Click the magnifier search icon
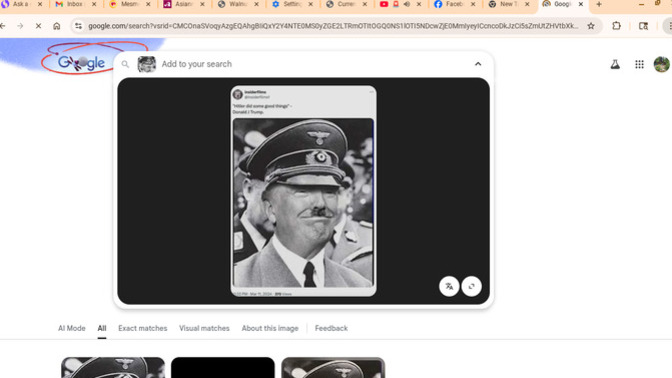 [x=125, y=64]
